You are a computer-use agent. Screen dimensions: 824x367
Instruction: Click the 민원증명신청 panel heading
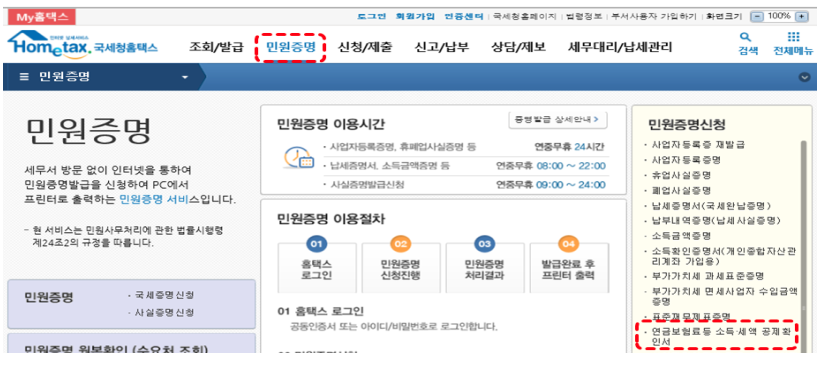pyautogui.click(x=686, y=124)
